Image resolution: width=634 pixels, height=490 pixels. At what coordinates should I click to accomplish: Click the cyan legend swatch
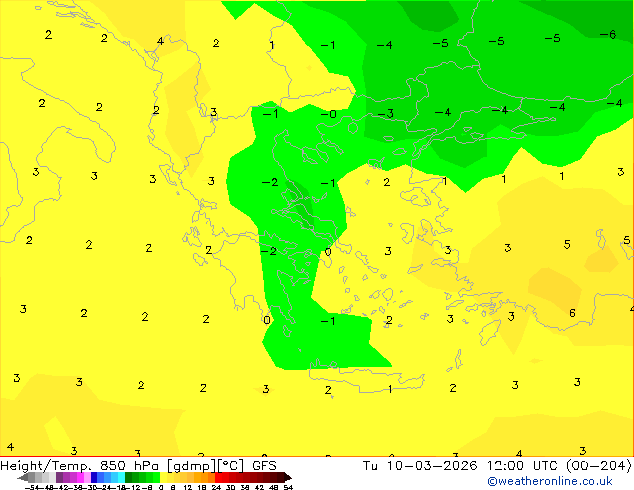coord(121,477)
